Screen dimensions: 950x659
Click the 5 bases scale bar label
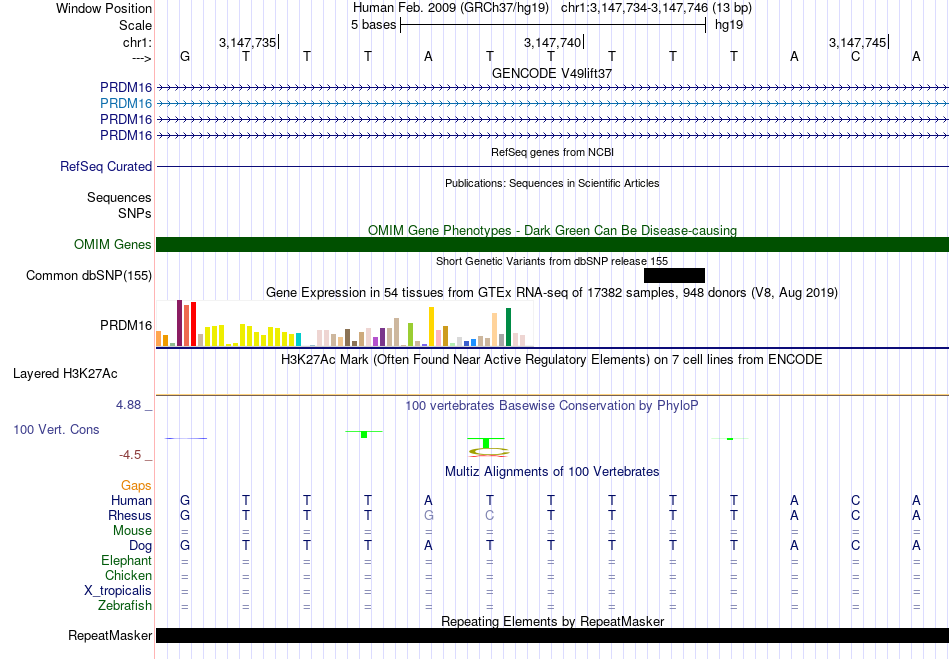click(x=373, y=25)
